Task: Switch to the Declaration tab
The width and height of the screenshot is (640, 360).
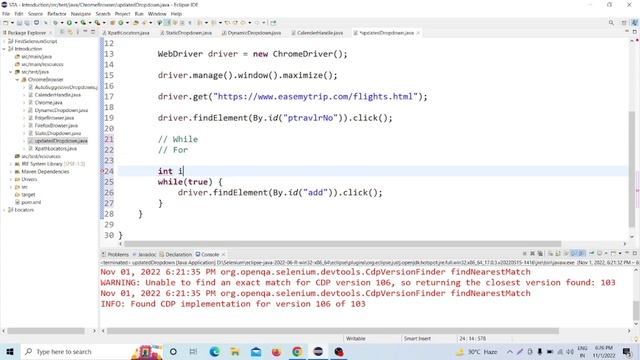Action: (176, 254)
